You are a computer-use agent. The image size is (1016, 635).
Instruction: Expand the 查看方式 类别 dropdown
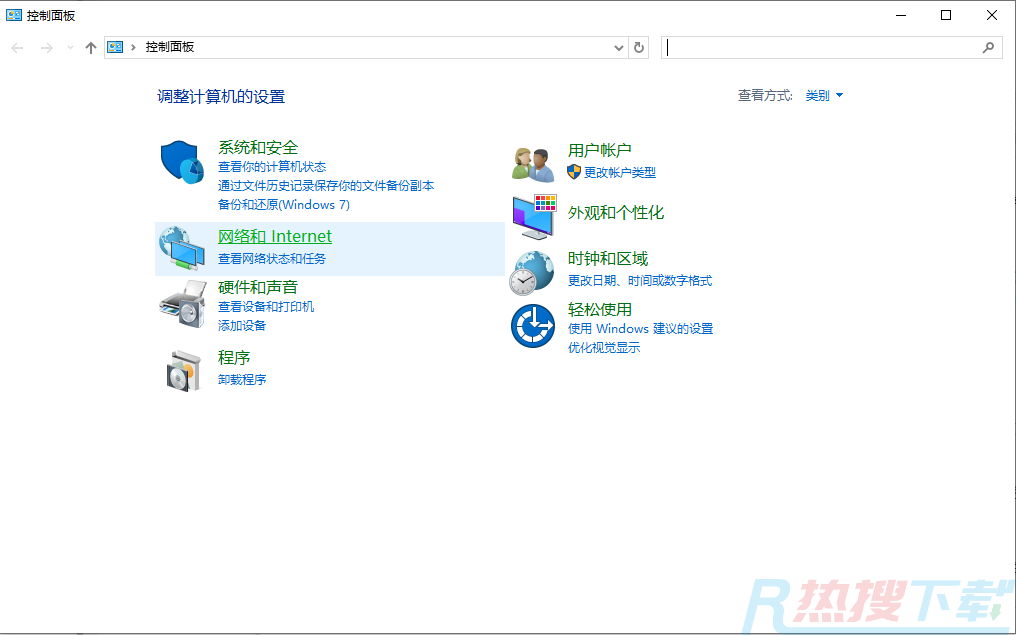click(825, 96)
